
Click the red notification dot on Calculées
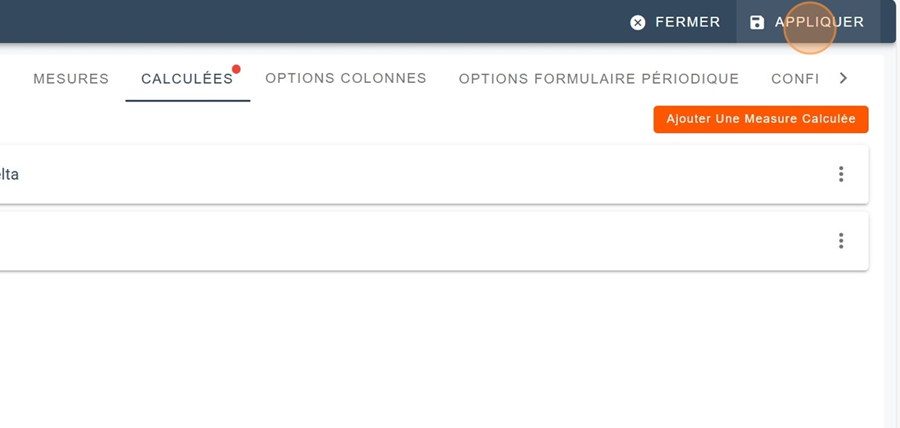237,69
